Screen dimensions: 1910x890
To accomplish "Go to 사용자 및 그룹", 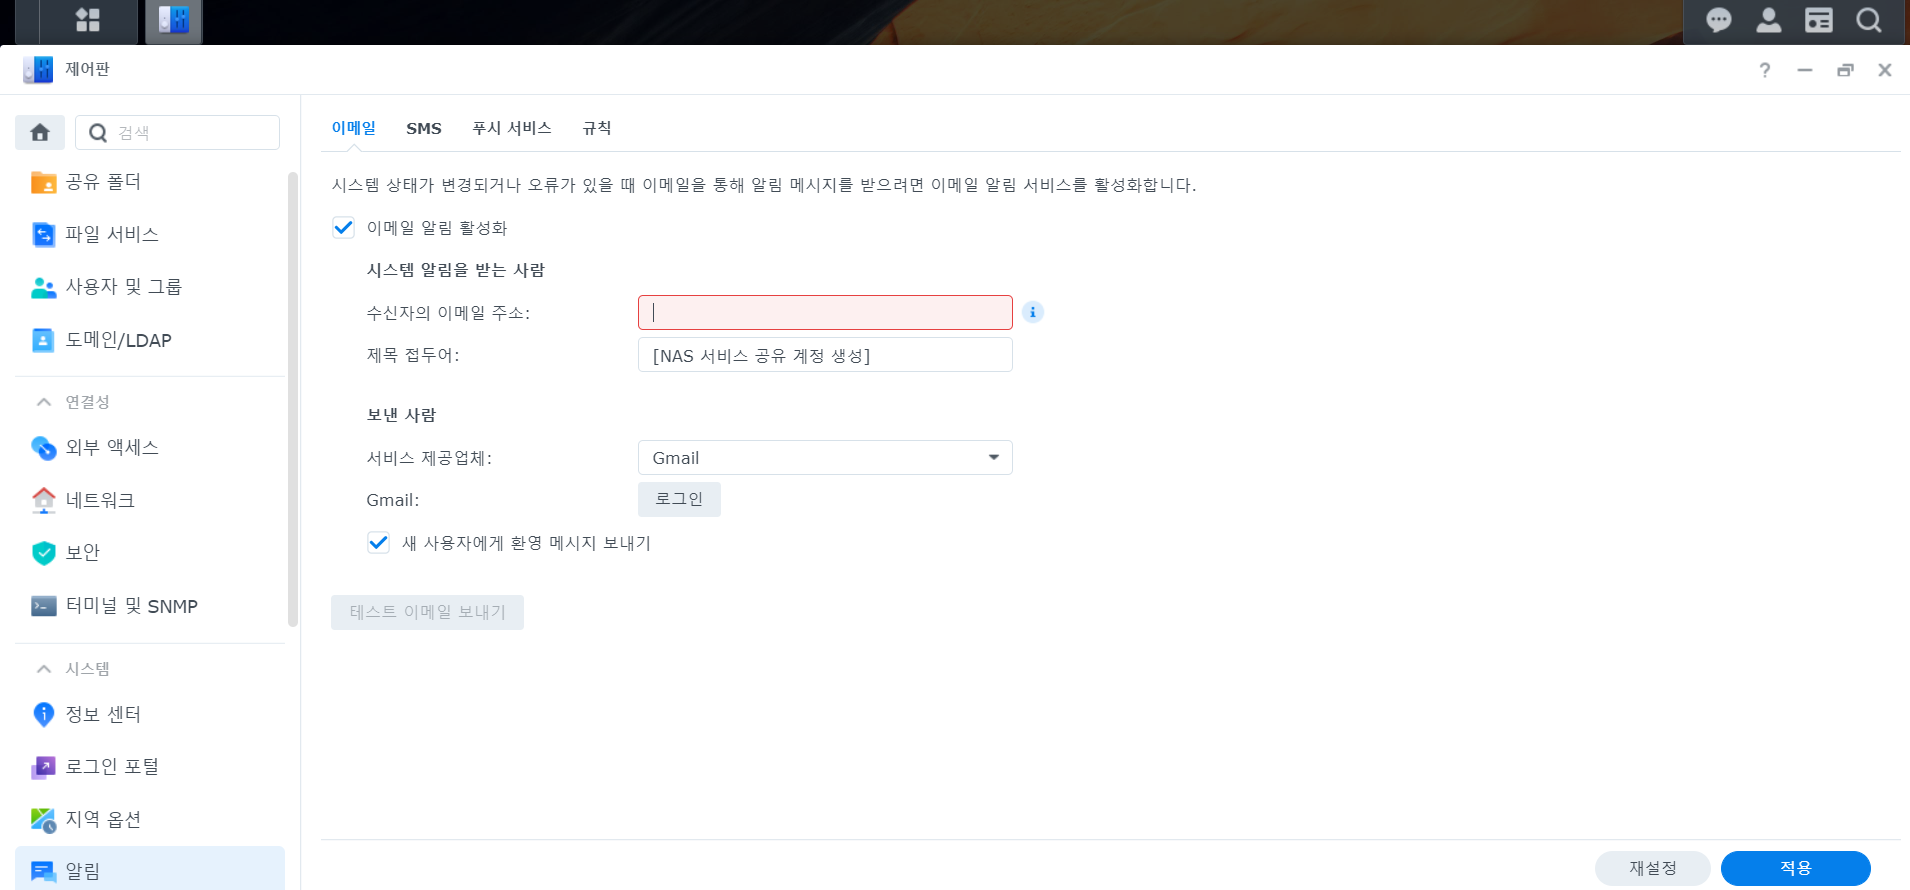I will tap(150, 287).
